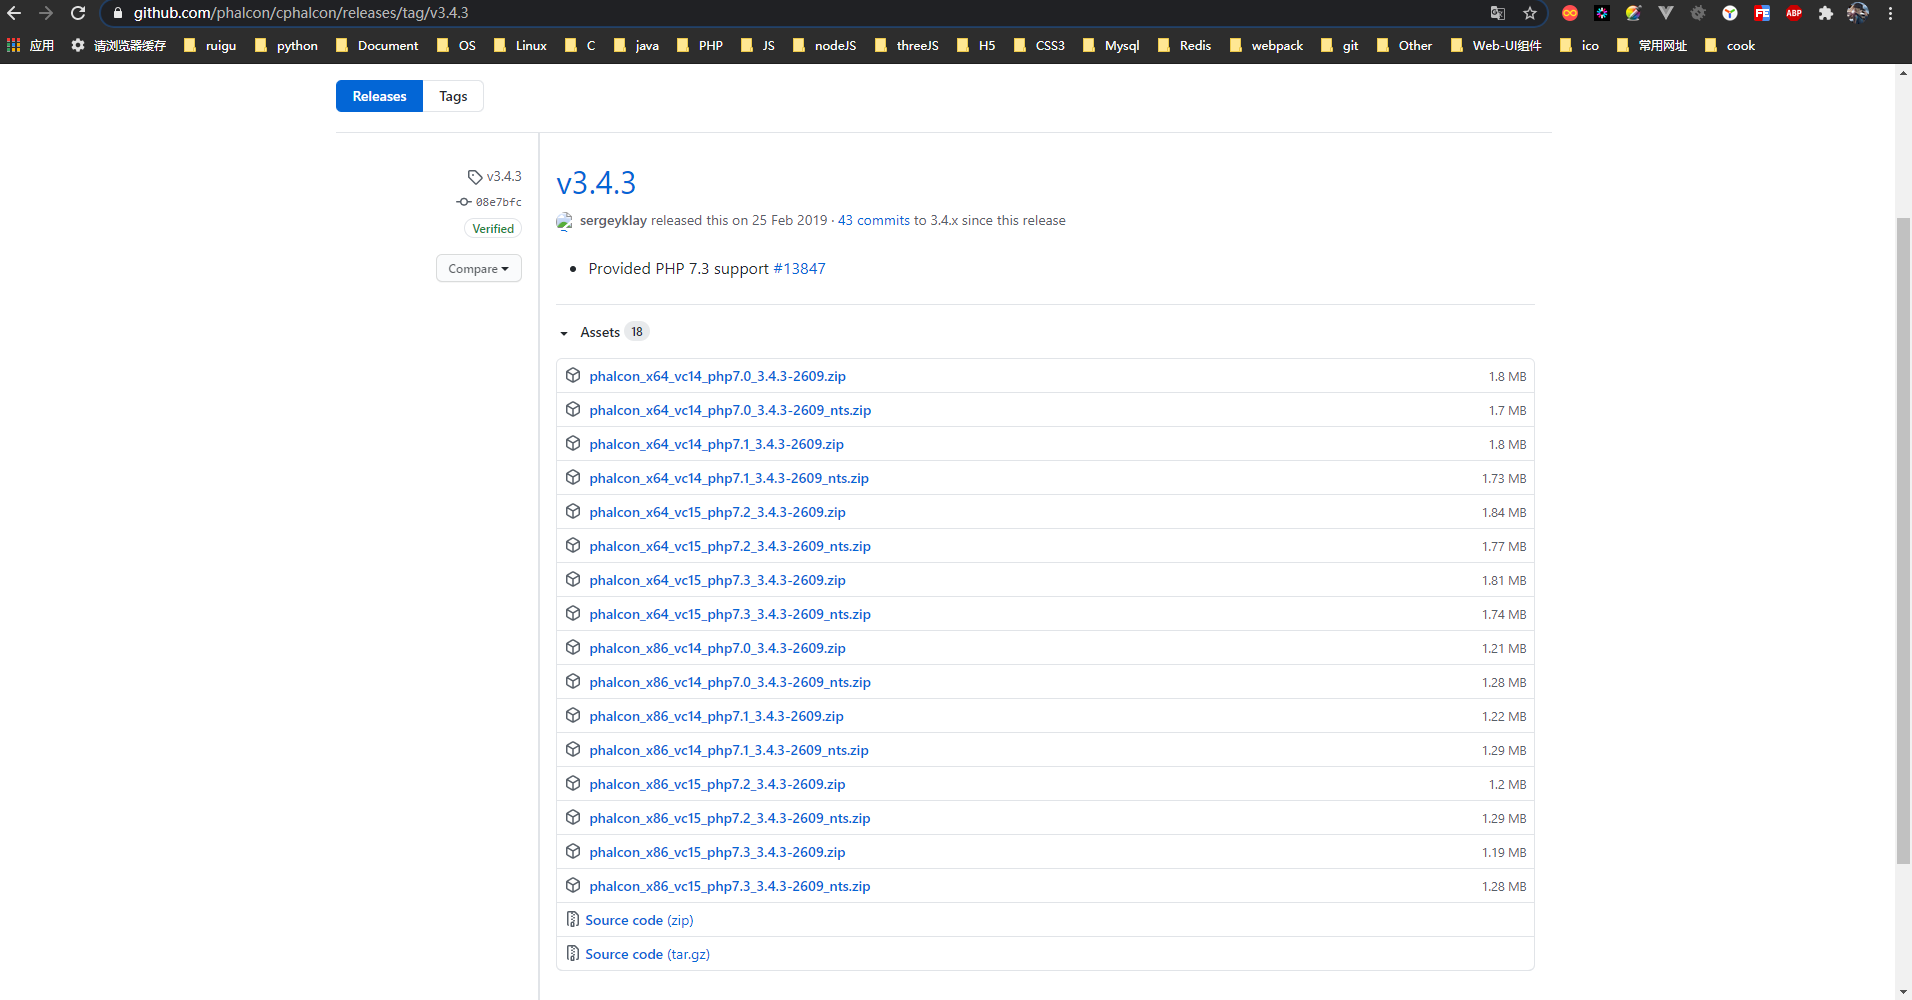Open the Redis bookmark folder
The image size is (1912, 1000).
pyautogui.click(x=1185, y=45)
